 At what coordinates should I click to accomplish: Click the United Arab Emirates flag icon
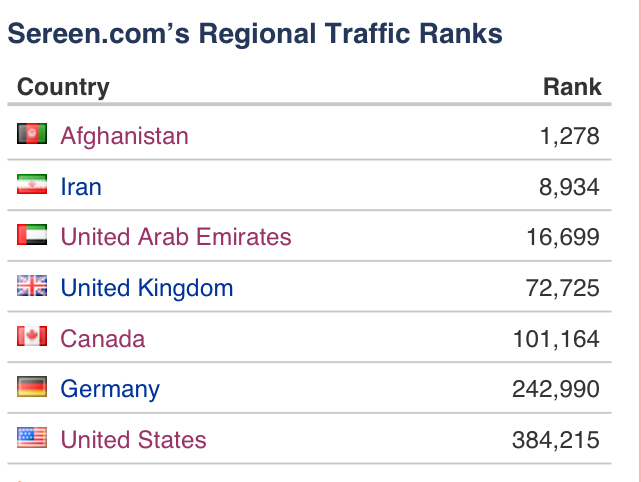click(32, 236)
